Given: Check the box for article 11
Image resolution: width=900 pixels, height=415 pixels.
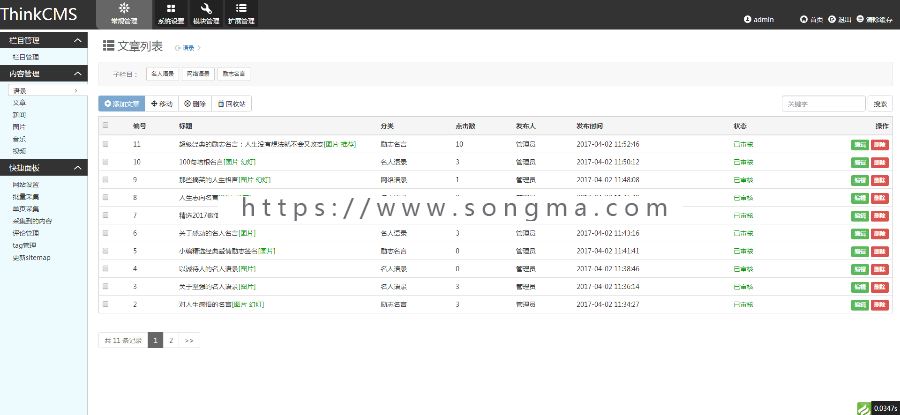Looking at the screenshot, I should [106, 144].
